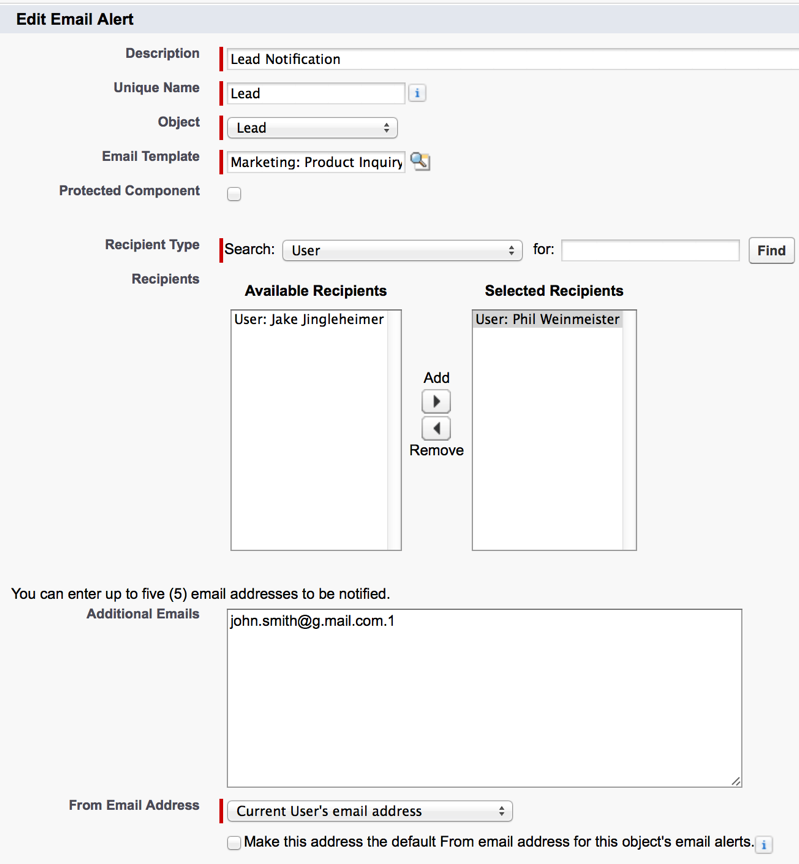
Task: Enable default From email address checkbox
Action: 234,842
